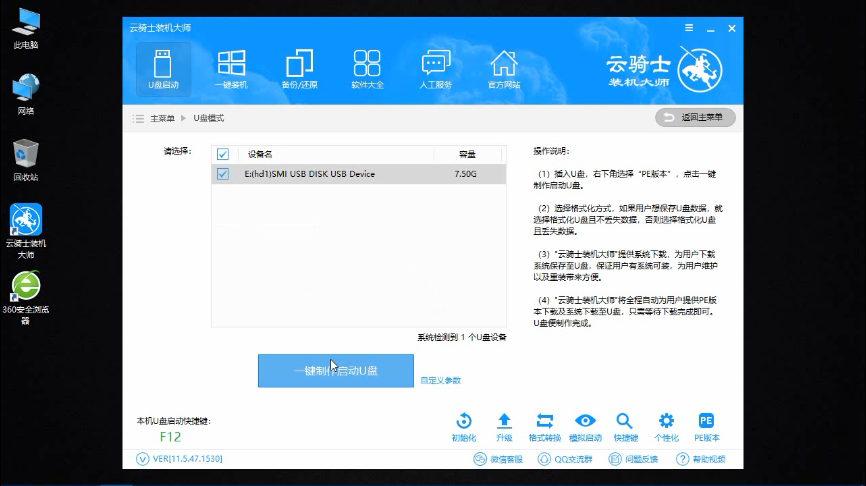Image resolution: width=866 pixels, height=486 pixels.
Task: Select 云骑士装机大师 desktop shortcut
Action: (x=26, y=231)
